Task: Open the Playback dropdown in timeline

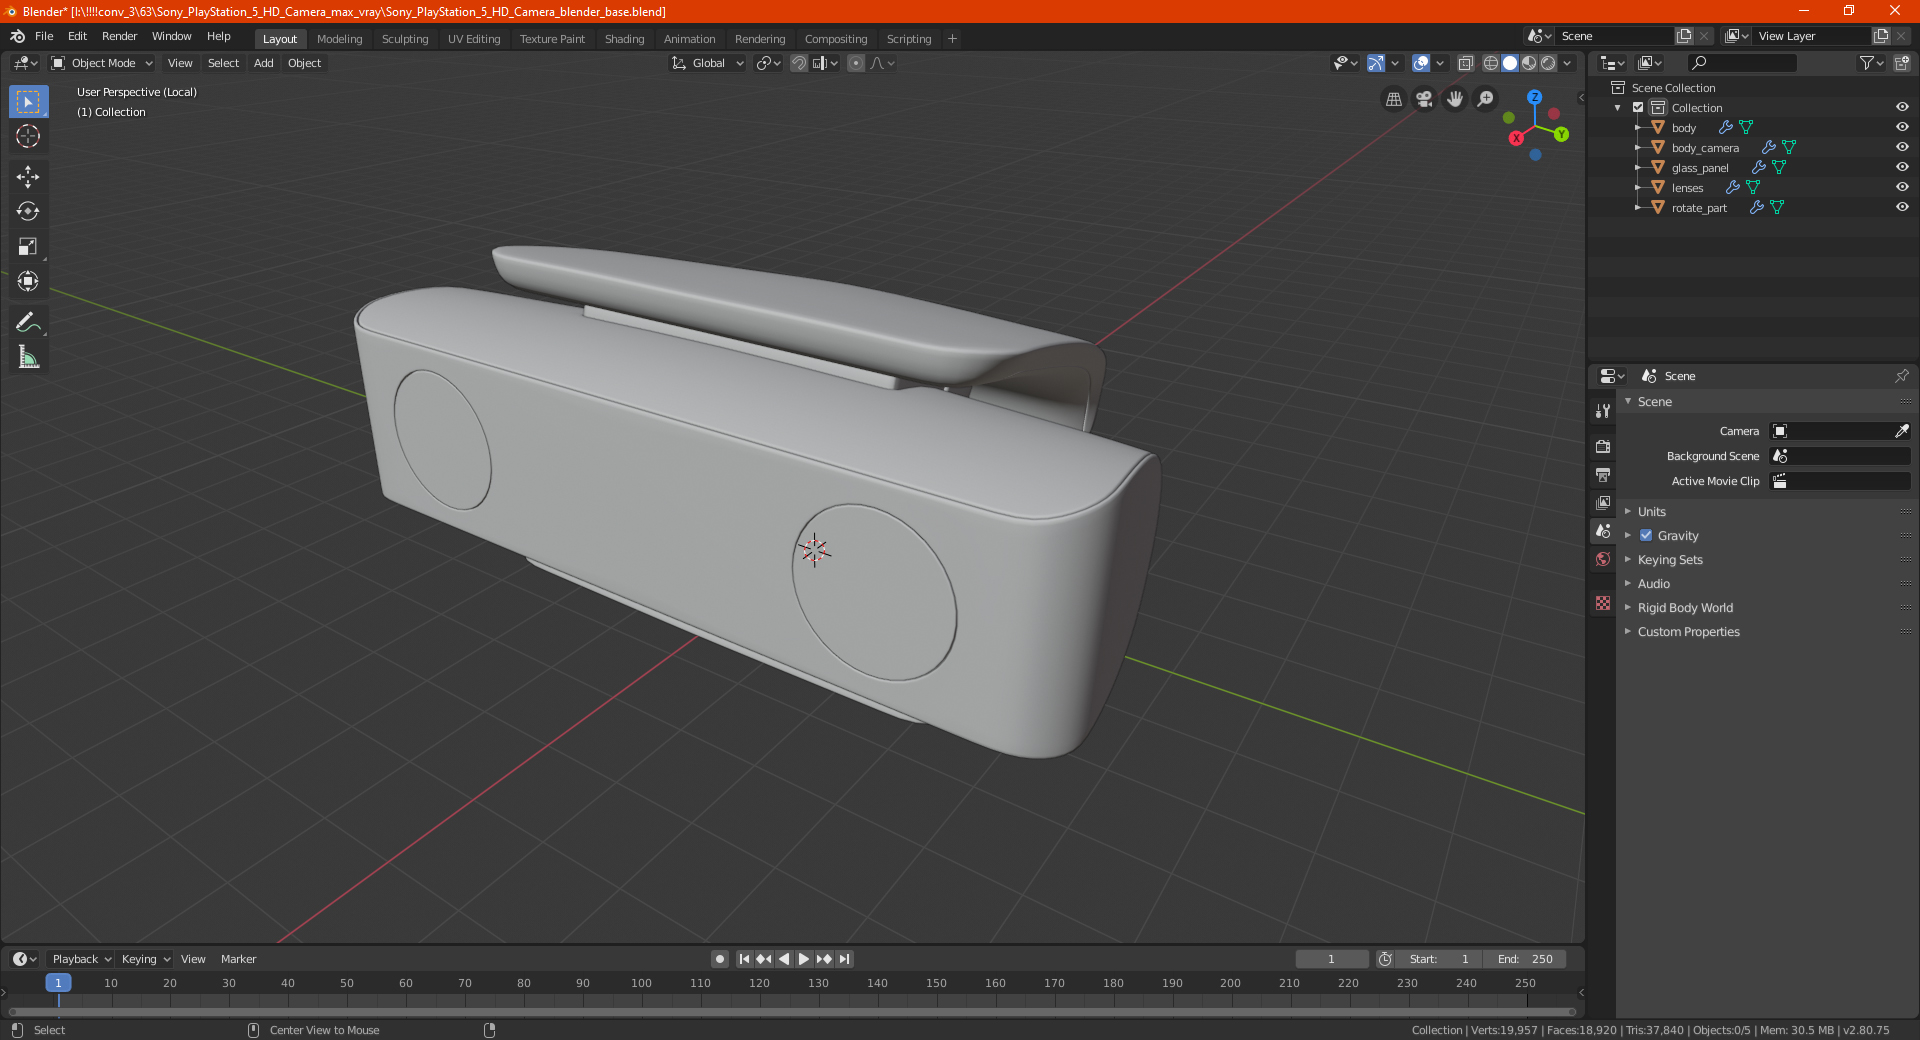Action: click(81, 959)
